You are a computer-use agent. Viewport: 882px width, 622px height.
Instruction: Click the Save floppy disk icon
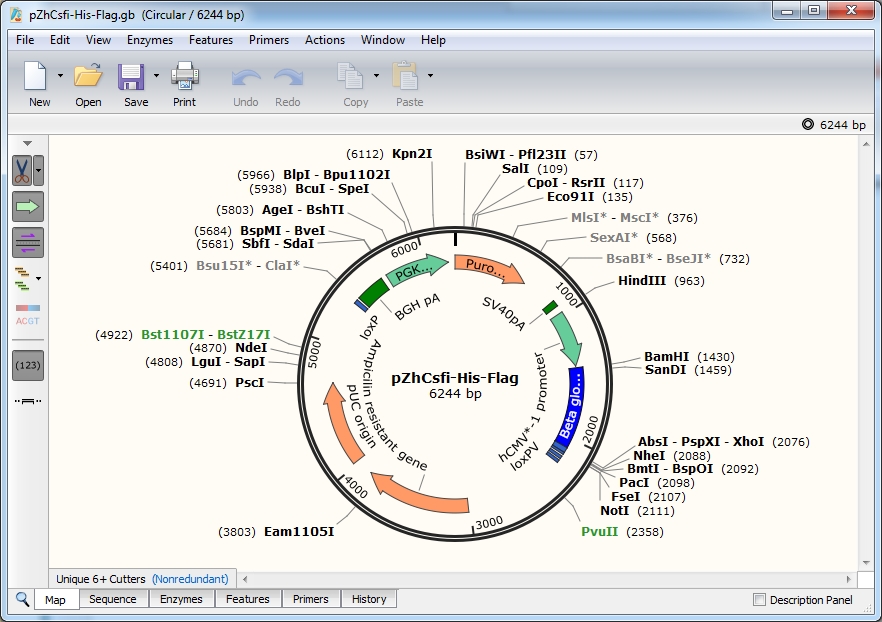pos(133,77)
